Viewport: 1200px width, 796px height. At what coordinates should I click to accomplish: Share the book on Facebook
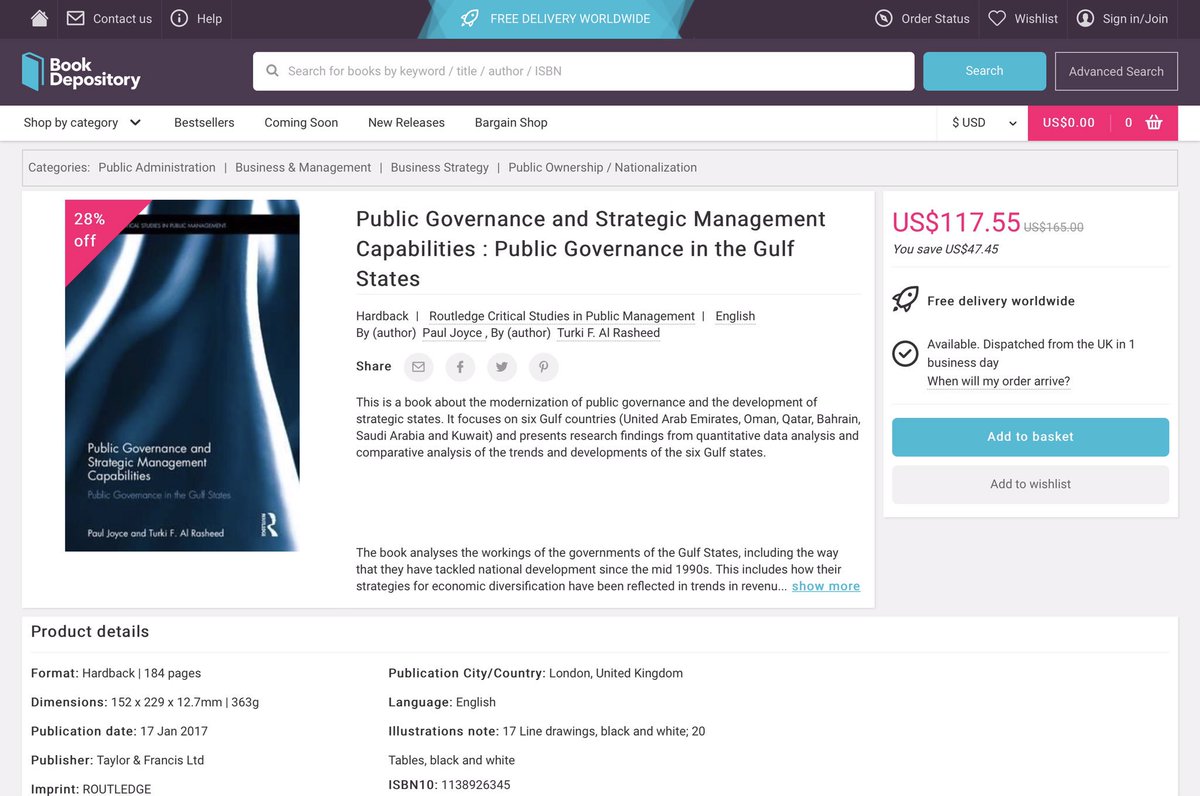pos(460,367)
